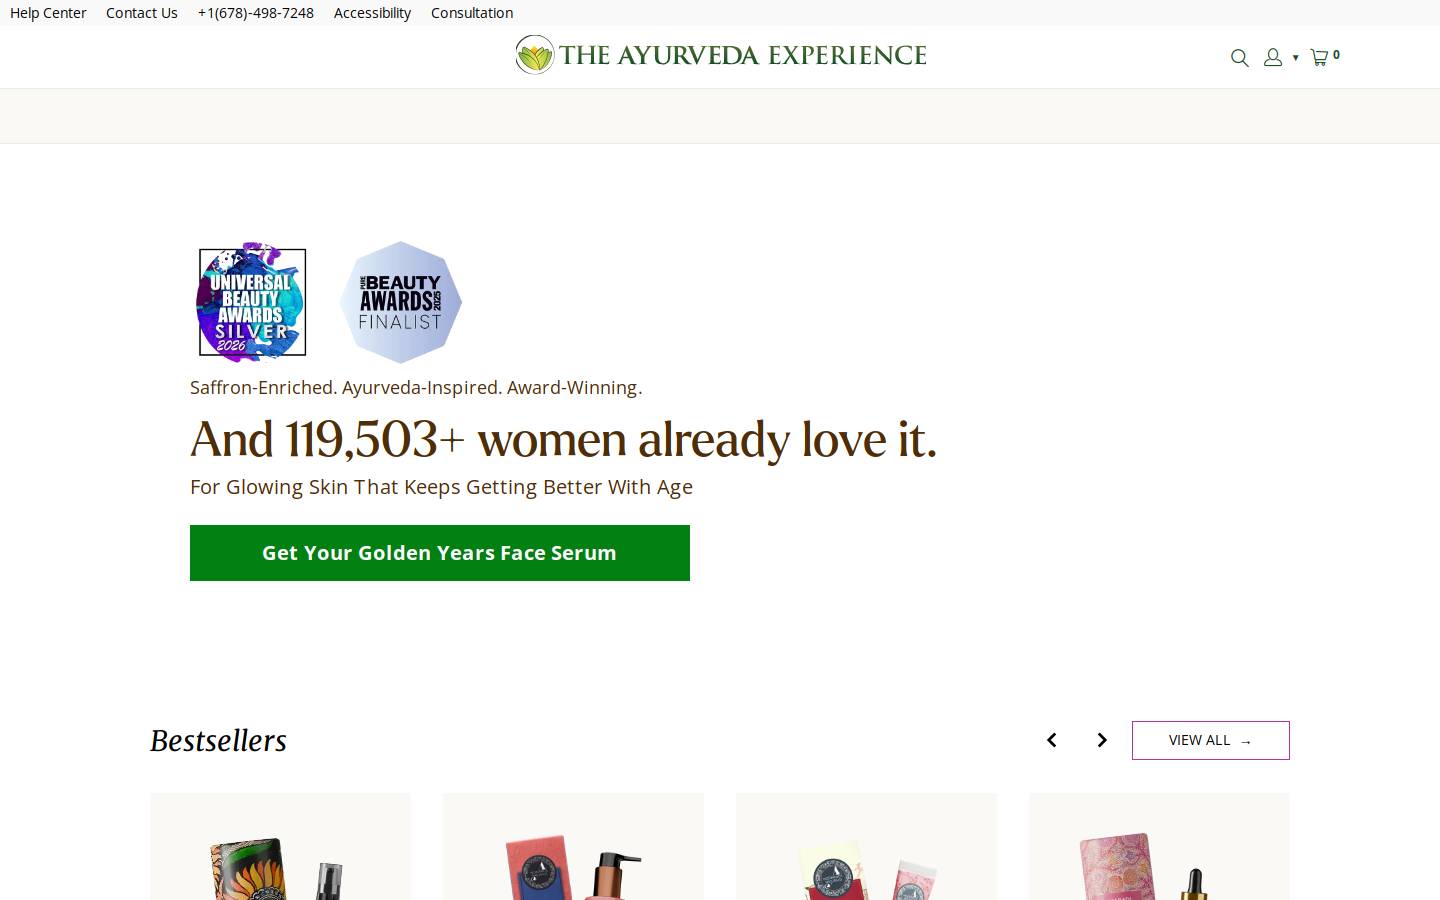The width and height of the screenshot is (1440, 900).
Task: Click the VIEW ALL bestsellers button
Action: [1211, 740]
